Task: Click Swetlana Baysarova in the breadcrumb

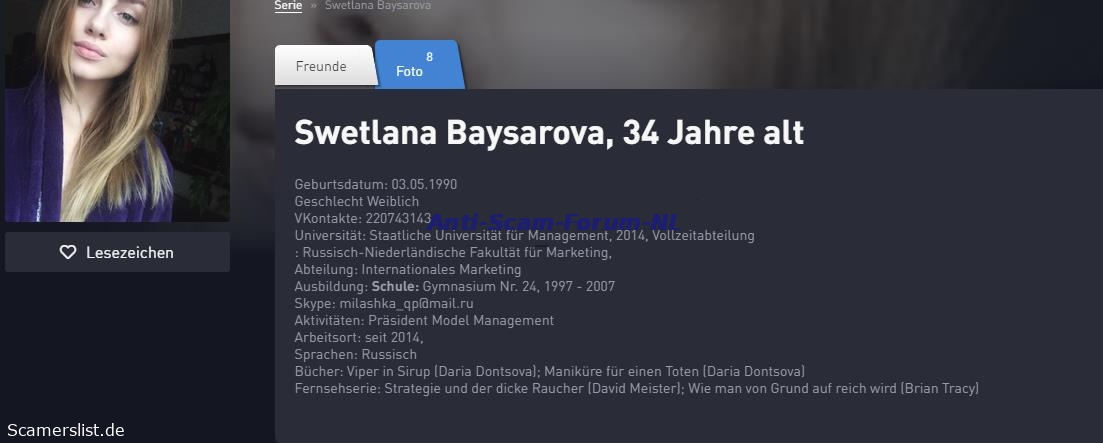Action: 377,5
